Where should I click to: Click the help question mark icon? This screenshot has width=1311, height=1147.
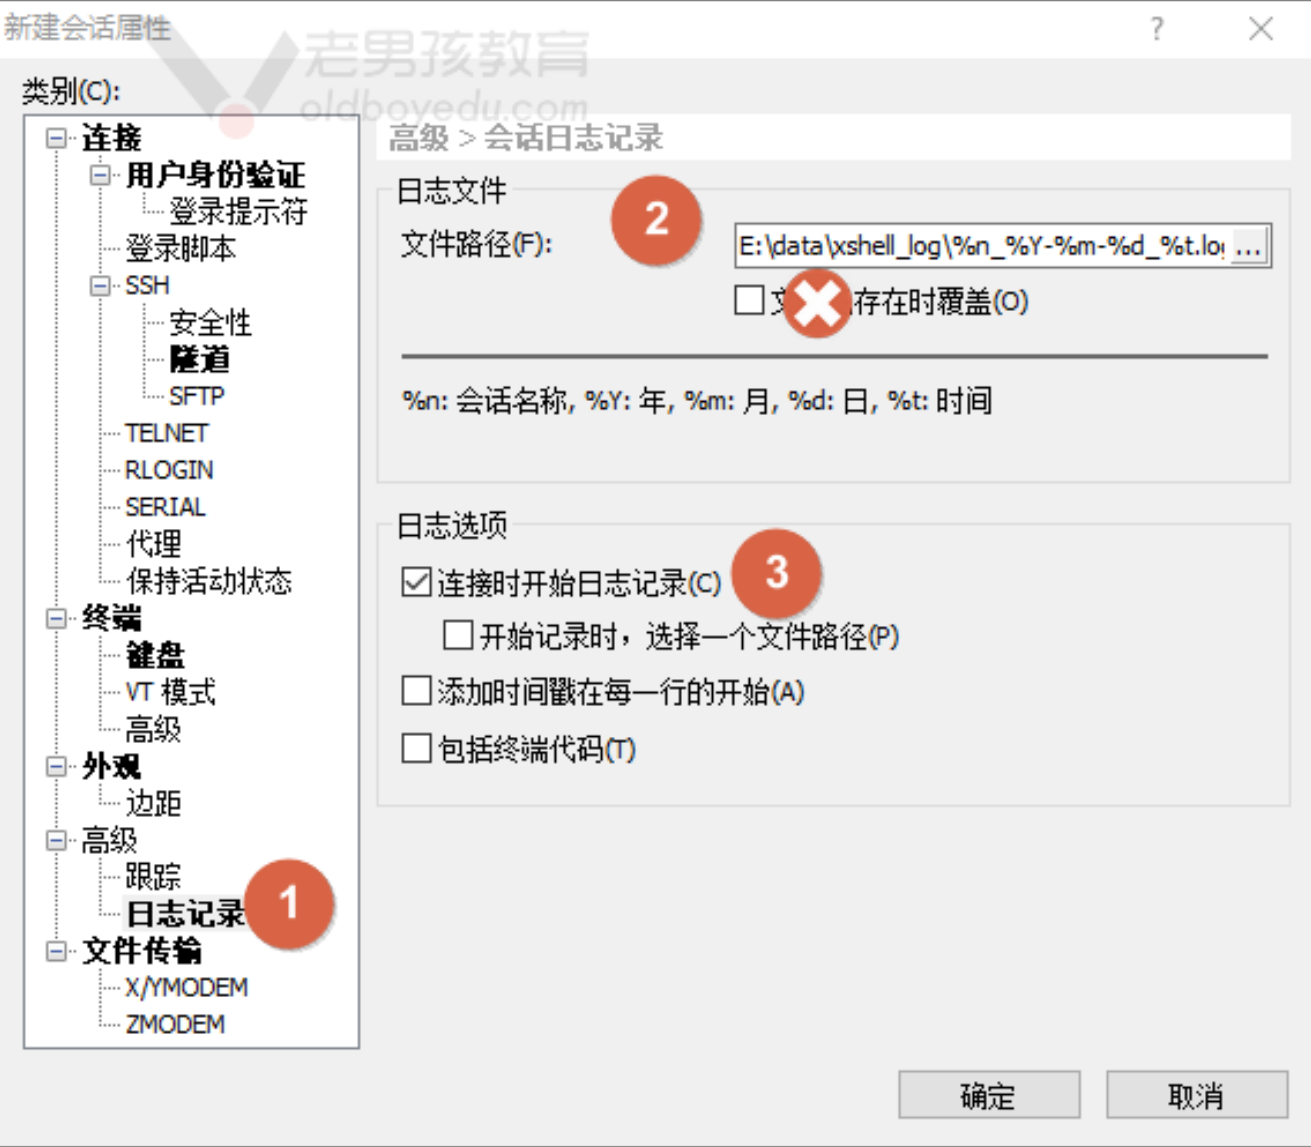[1157, 28]
